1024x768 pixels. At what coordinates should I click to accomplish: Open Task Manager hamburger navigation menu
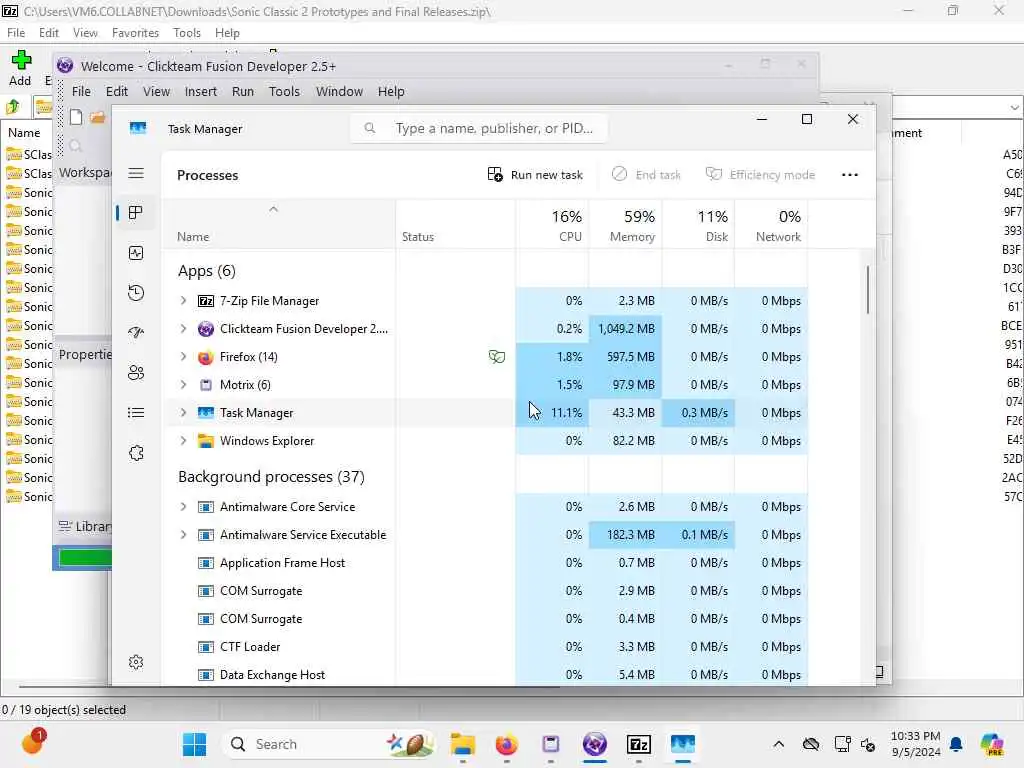[136, 173]
